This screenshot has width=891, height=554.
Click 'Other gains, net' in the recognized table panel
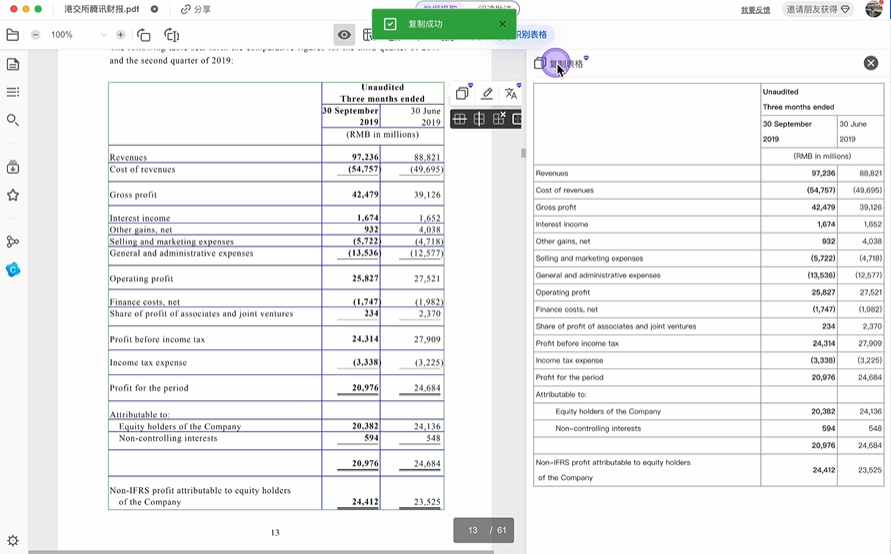click(563, 241)
